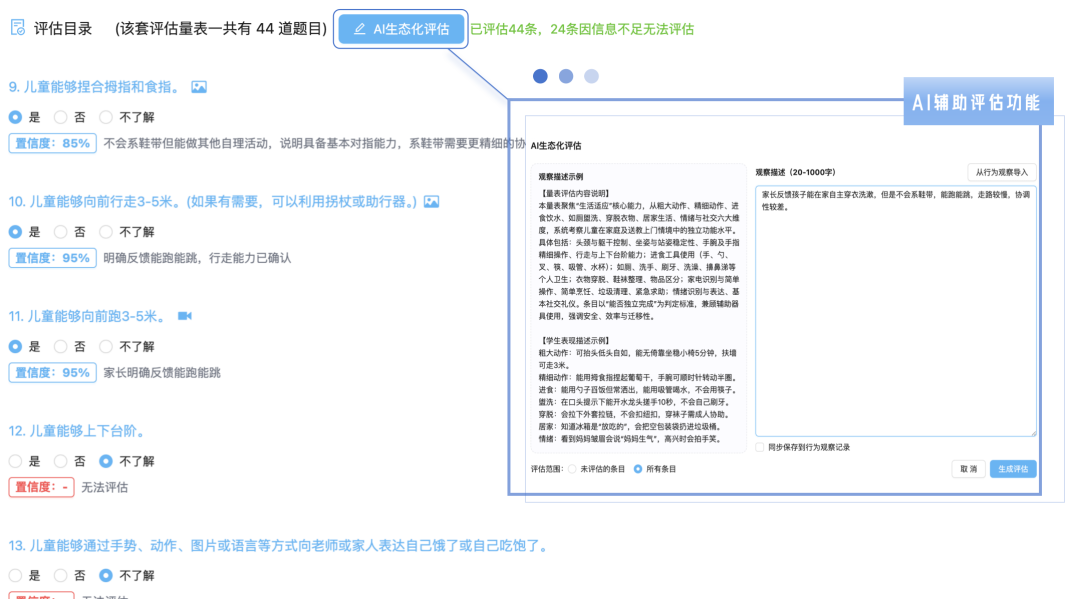Click 家长明确反馈能跑能跳 explanation text
The width and height of the screenshot is (1080, 599).
click(162, 372)
